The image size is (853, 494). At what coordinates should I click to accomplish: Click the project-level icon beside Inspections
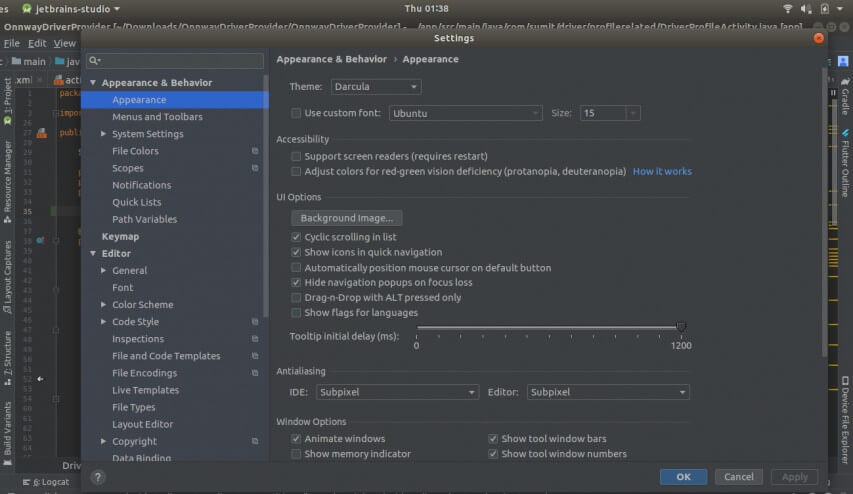pos(255,338)
